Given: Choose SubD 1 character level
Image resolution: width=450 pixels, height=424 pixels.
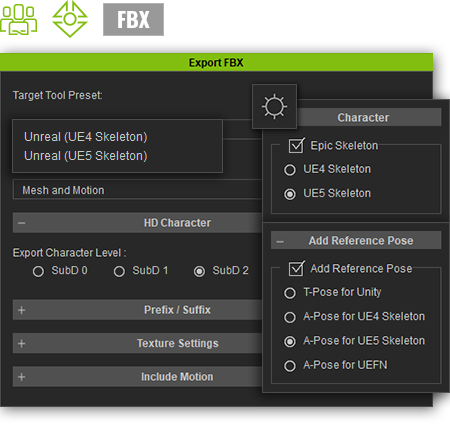Looking at the screenshot, I should (119, 271).
